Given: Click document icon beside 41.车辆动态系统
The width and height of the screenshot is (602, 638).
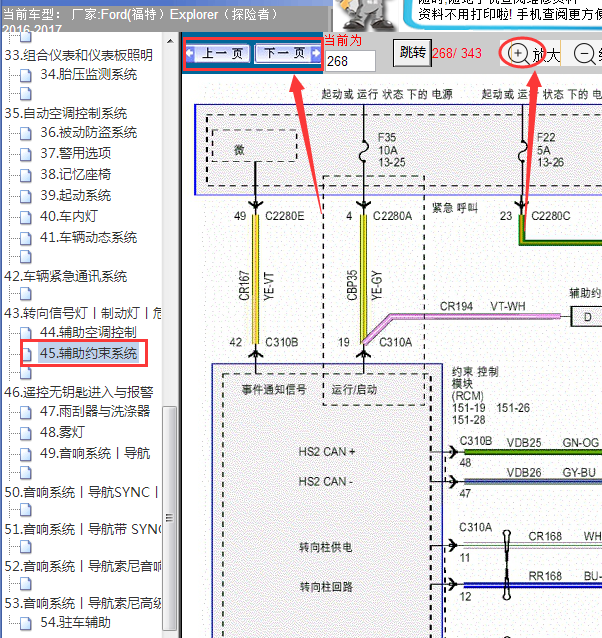Looking at the screenshot, I should coord(26,238).
